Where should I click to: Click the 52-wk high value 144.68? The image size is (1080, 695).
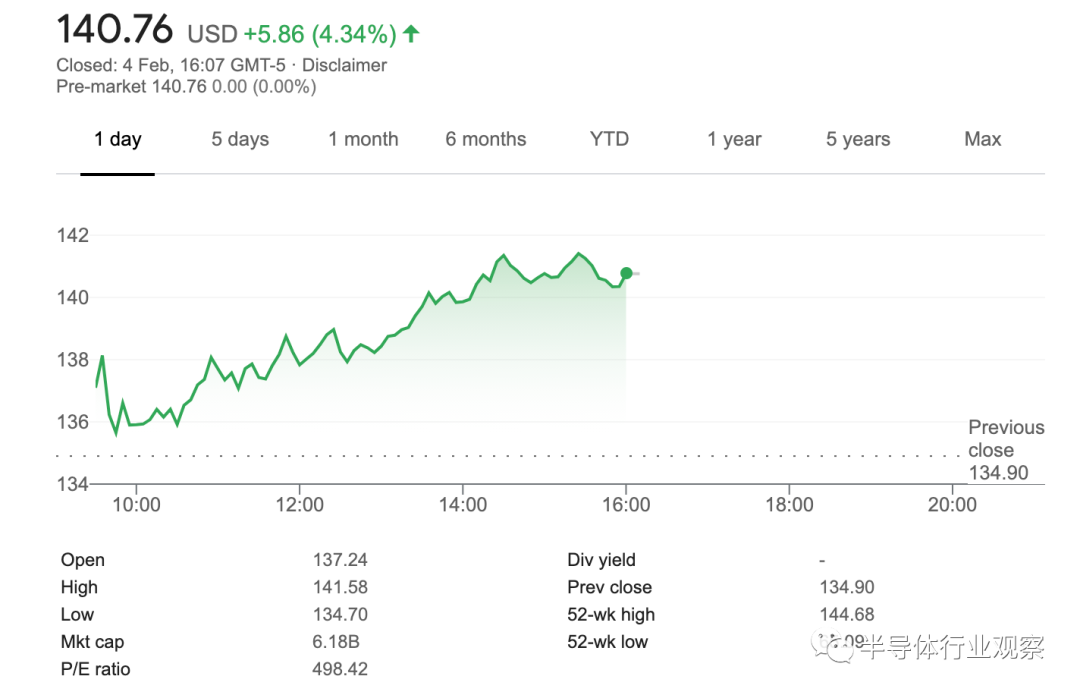coord(847,614)
